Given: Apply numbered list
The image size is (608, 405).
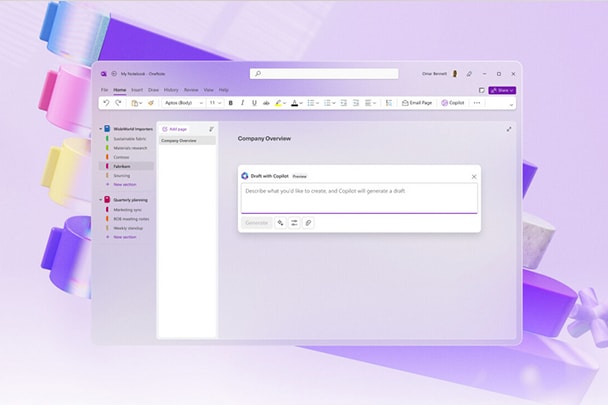Looking at the screenshot, I should point(327,103).
